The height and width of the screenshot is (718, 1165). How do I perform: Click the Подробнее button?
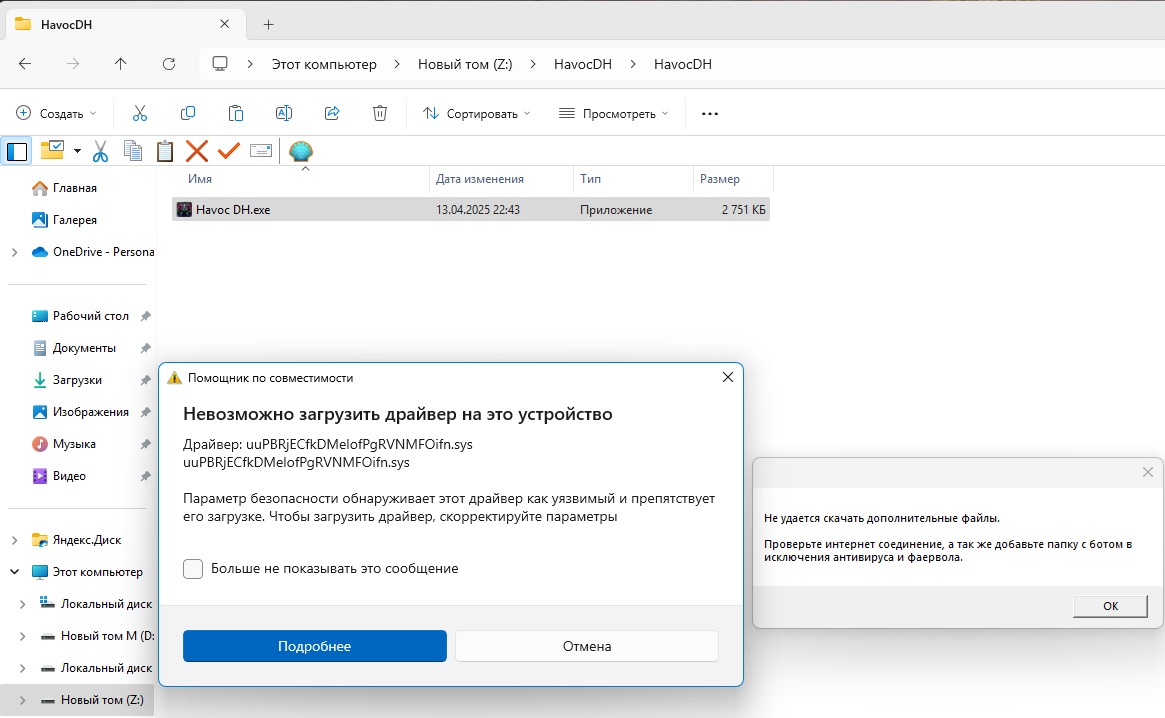coord(314,646)
